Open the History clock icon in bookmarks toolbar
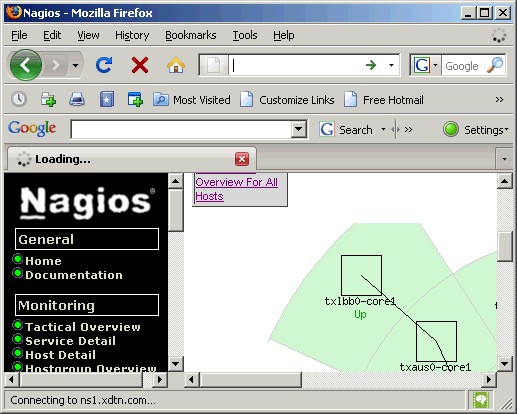This screenshot has width=517, height=414. pos(19,99)
